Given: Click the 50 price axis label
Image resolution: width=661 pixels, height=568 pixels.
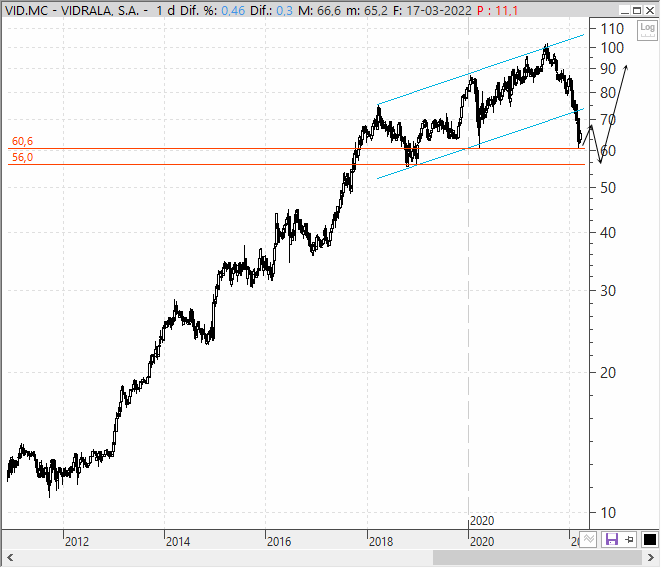Looking at the screenshot, I should [x=608, y=188].
